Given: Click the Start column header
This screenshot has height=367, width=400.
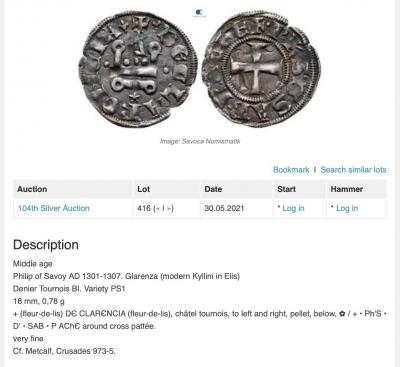Looking at the screenshot, I should coord(286,189).
